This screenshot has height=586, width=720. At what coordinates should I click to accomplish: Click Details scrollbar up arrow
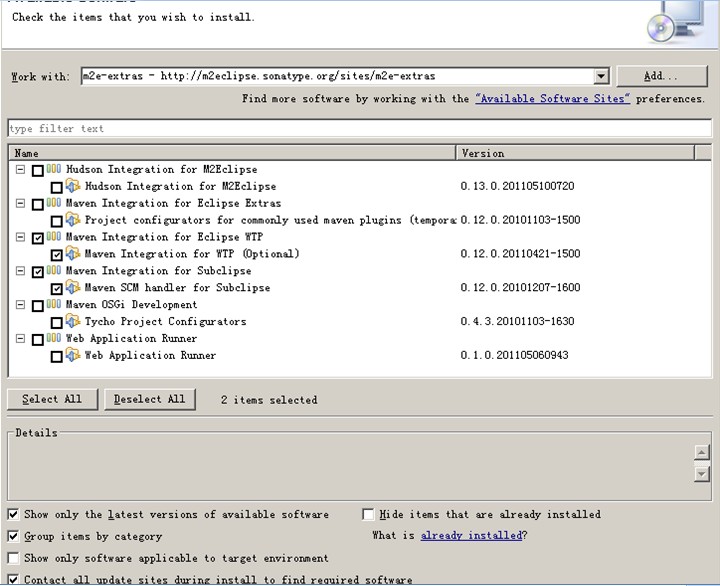(702, 452)
